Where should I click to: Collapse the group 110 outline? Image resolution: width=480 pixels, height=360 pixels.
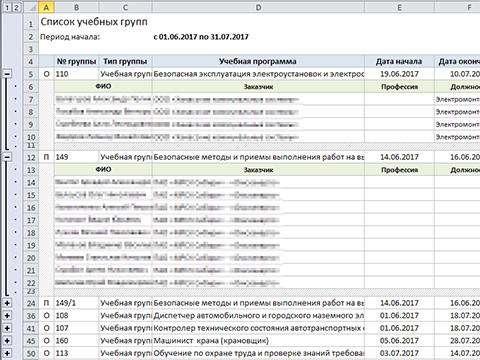point(7,74)
